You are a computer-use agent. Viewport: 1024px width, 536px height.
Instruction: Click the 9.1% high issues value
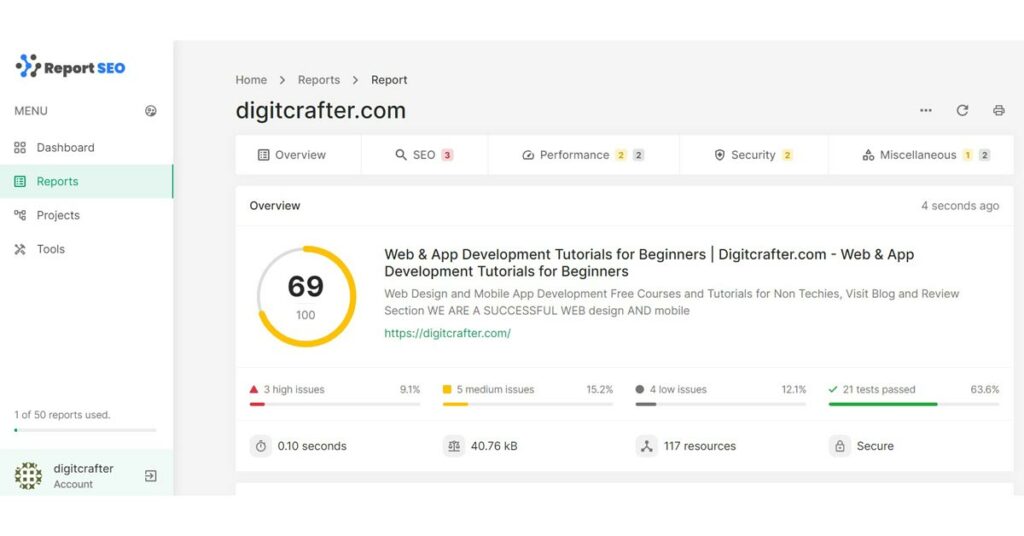tap(410, 390)
